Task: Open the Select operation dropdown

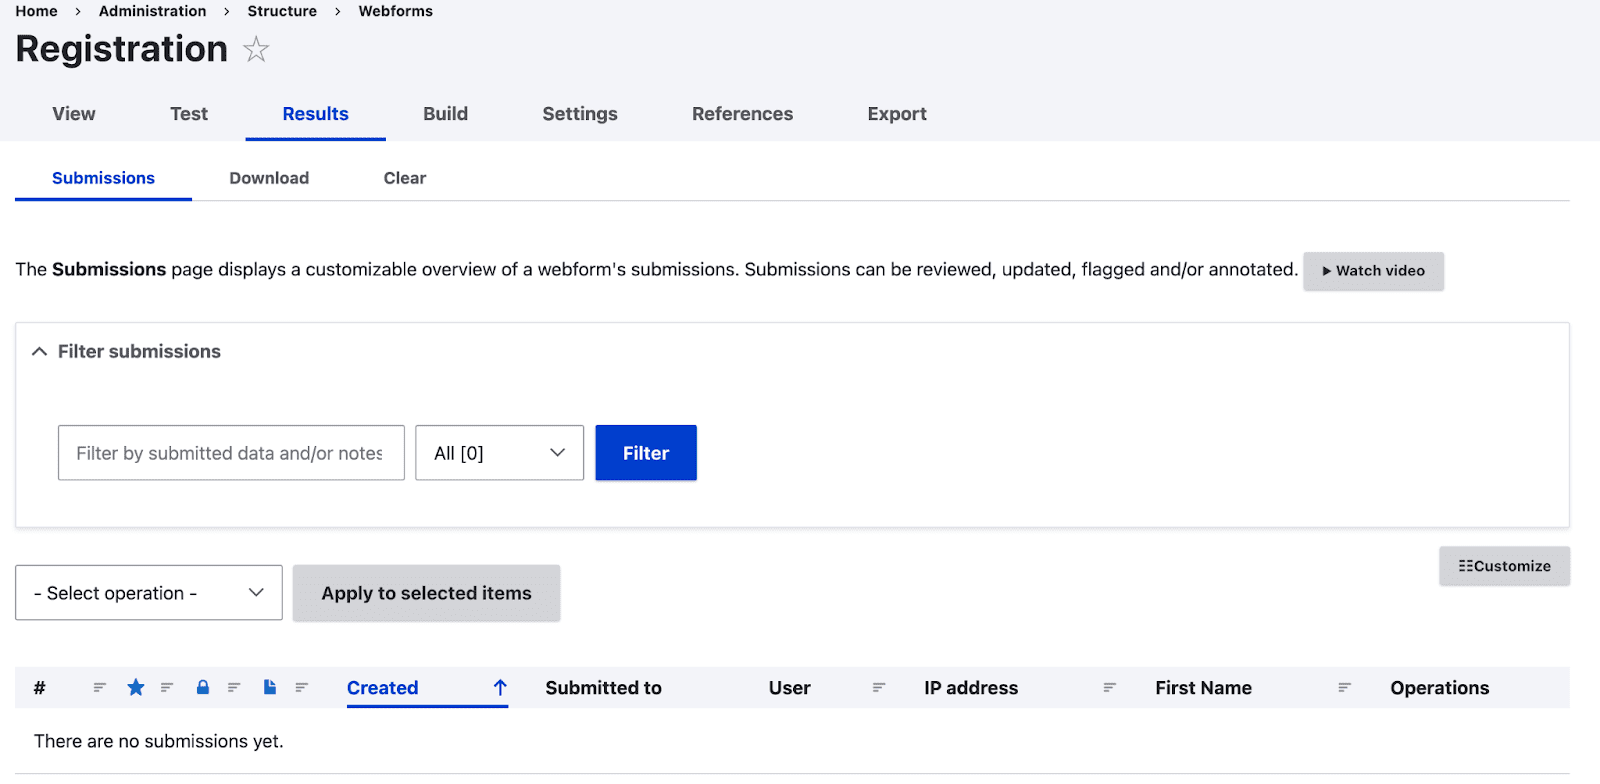Action: point(149,593)
